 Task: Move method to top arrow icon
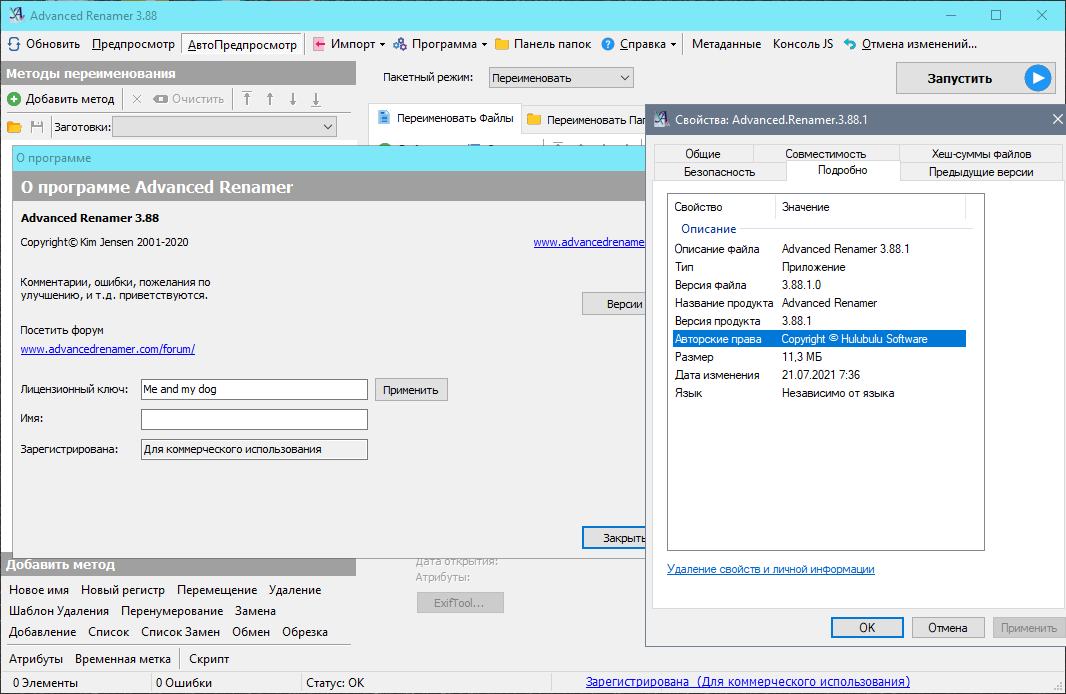point(247,99)
